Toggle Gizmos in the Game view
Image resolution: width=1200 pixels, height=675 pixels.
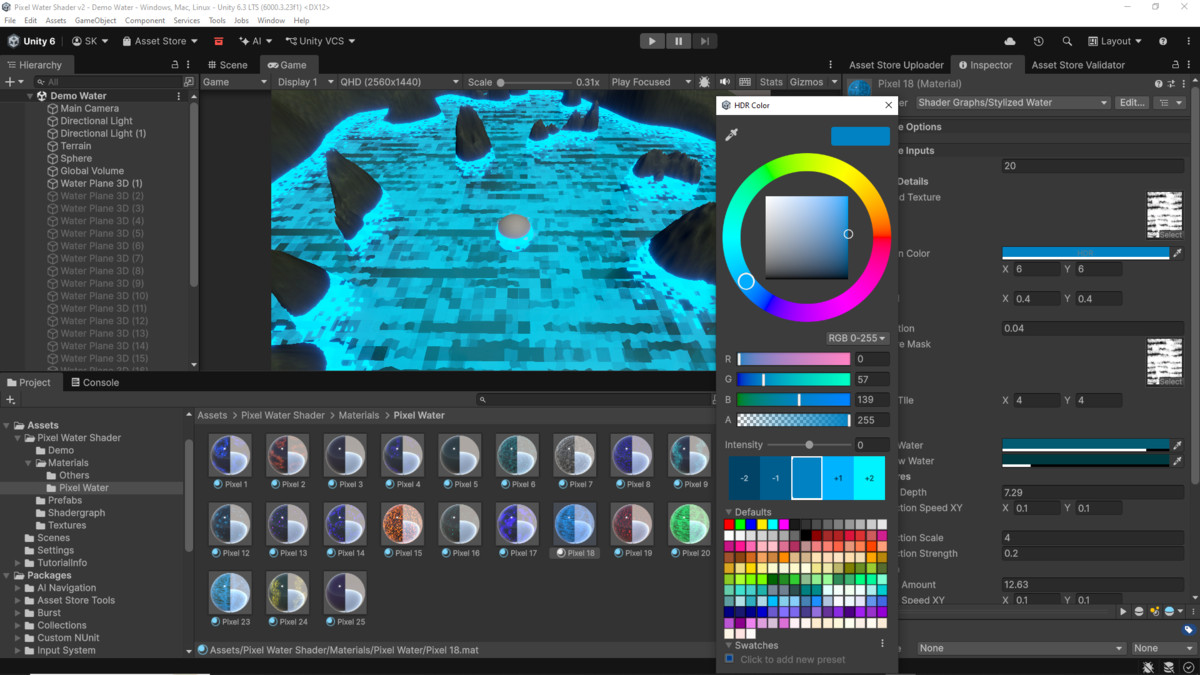[806, 82]
